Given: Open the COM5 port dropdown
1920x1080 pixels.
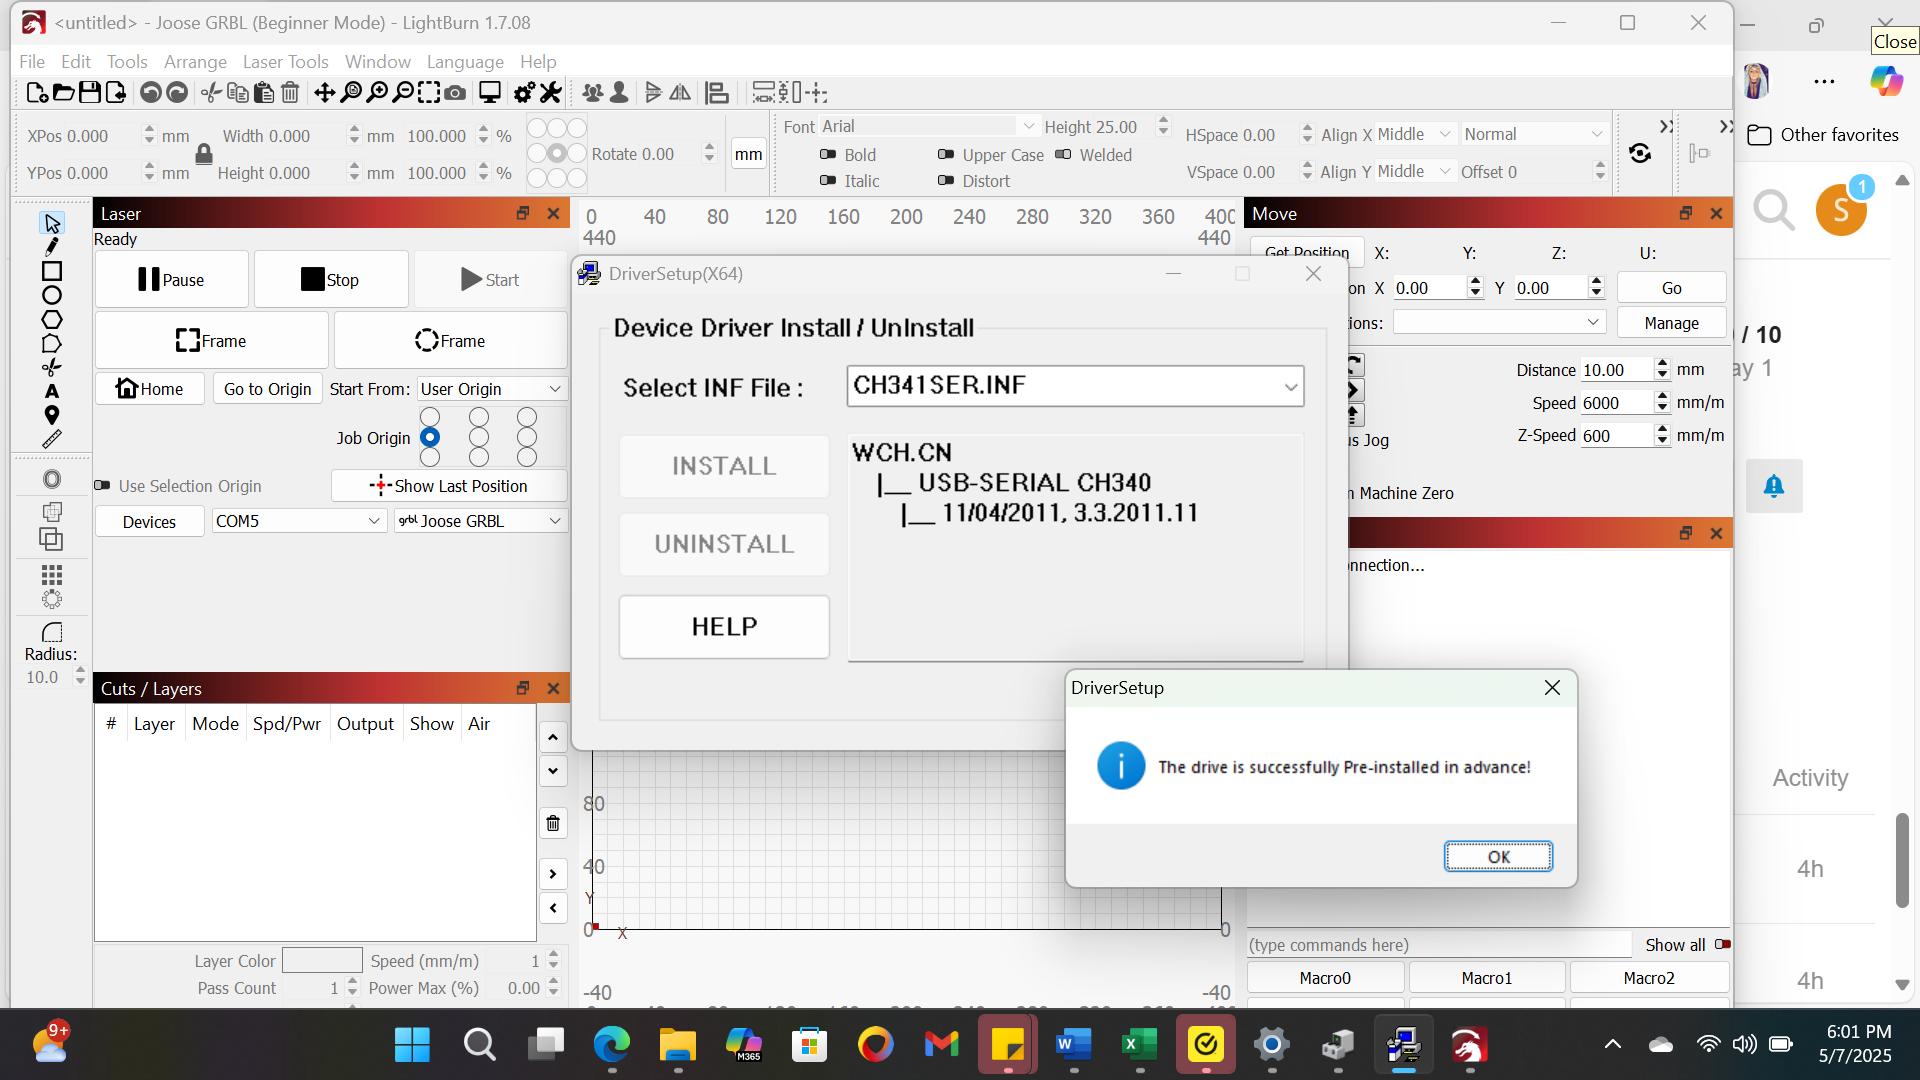Looking at the screenshot, I should [299, 520].
